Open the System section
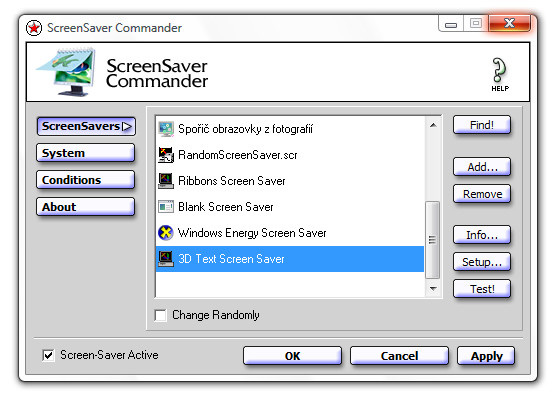This screenshot has width=555, height=398. point(85,153)
